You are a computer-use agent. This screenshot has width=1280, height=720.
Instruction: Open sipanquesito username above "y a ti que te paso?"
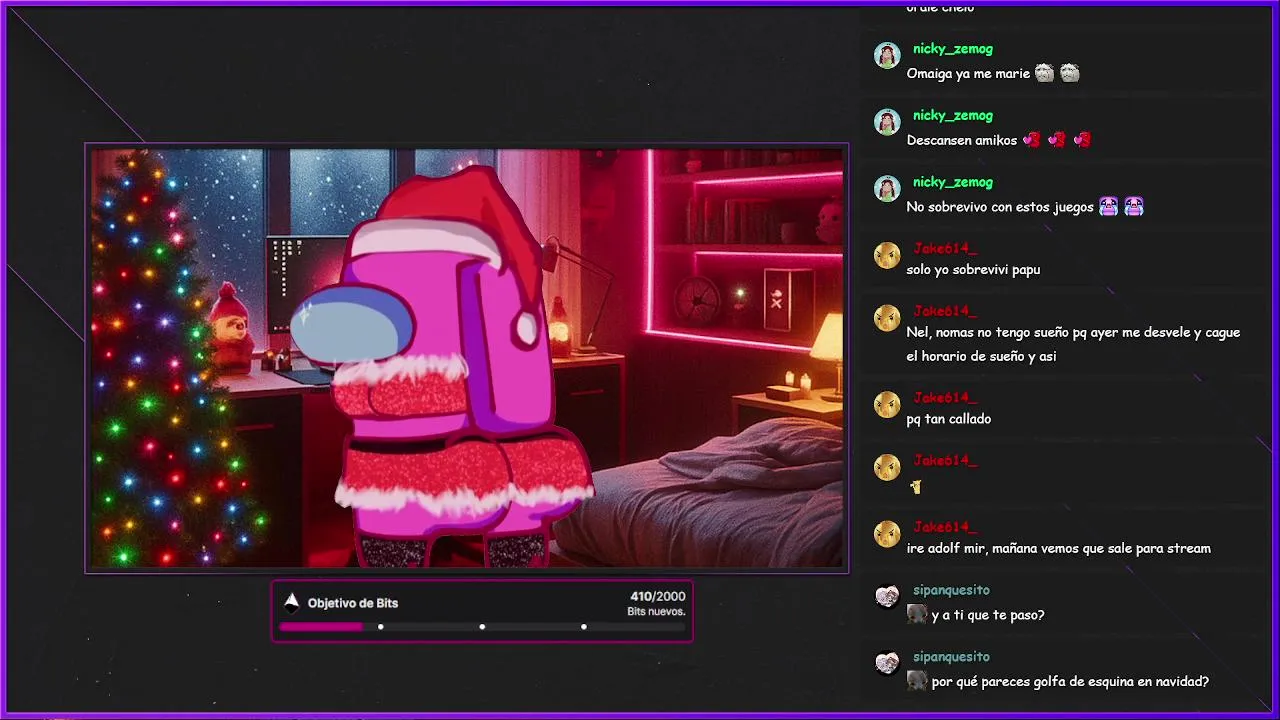[951, 590]
